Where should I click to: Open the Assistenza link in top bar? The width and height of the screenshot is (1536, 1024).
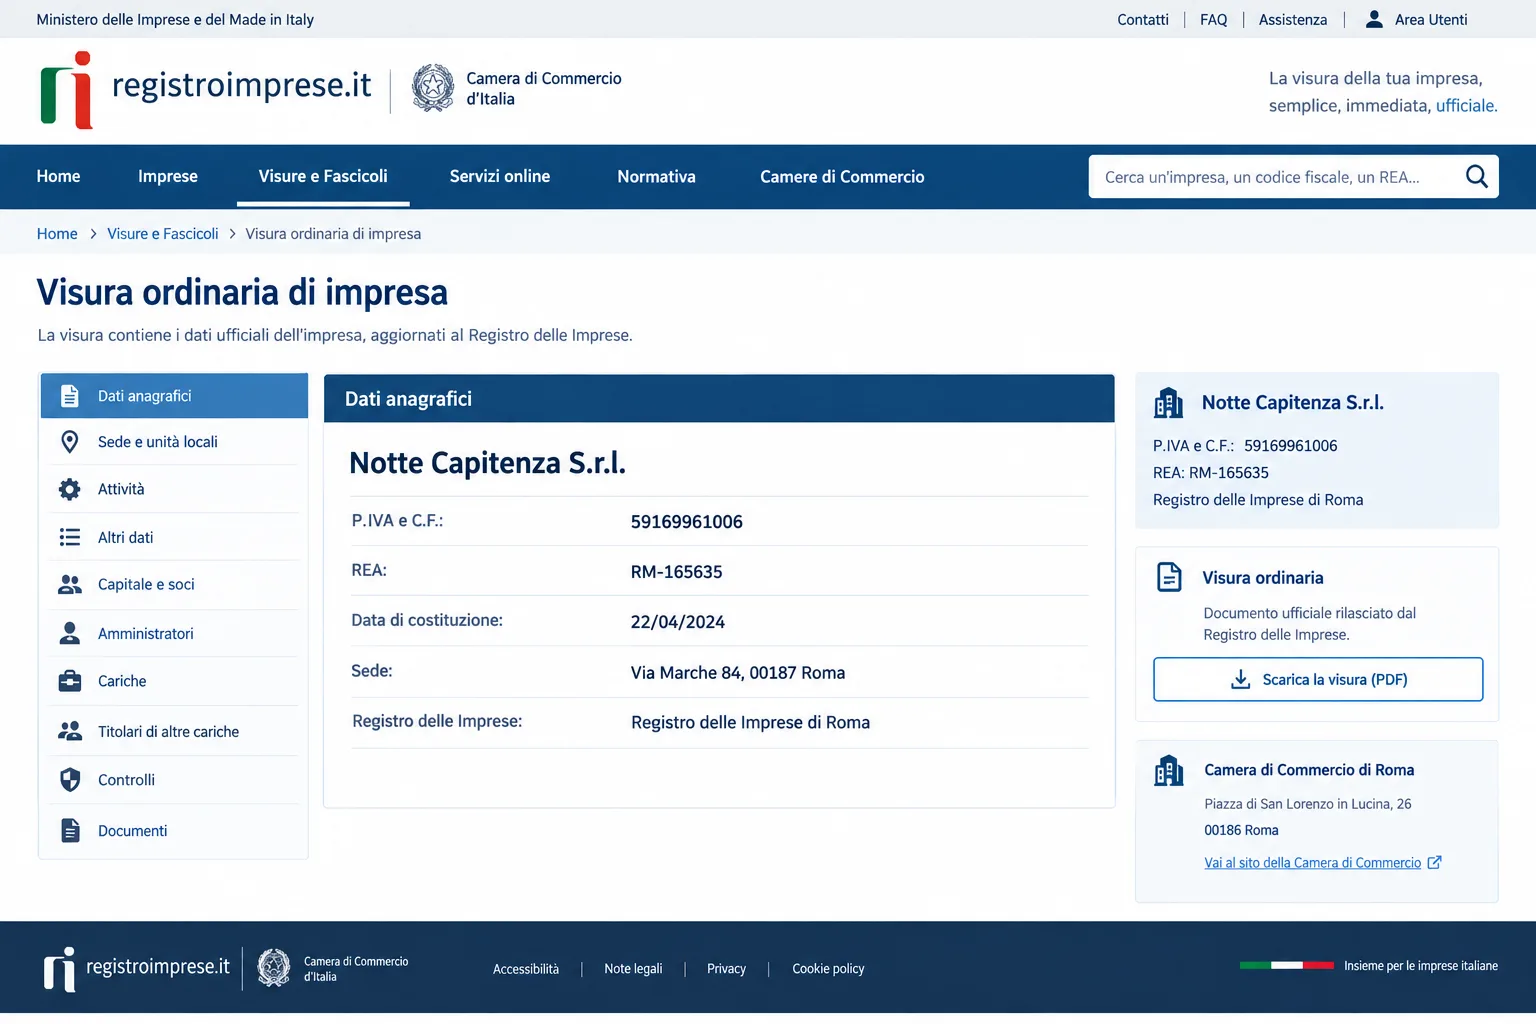pyautogui.click(x=1293, y=20)
